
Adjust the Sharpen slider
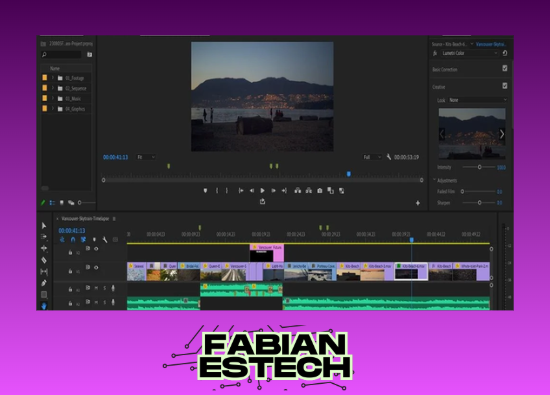479,203
